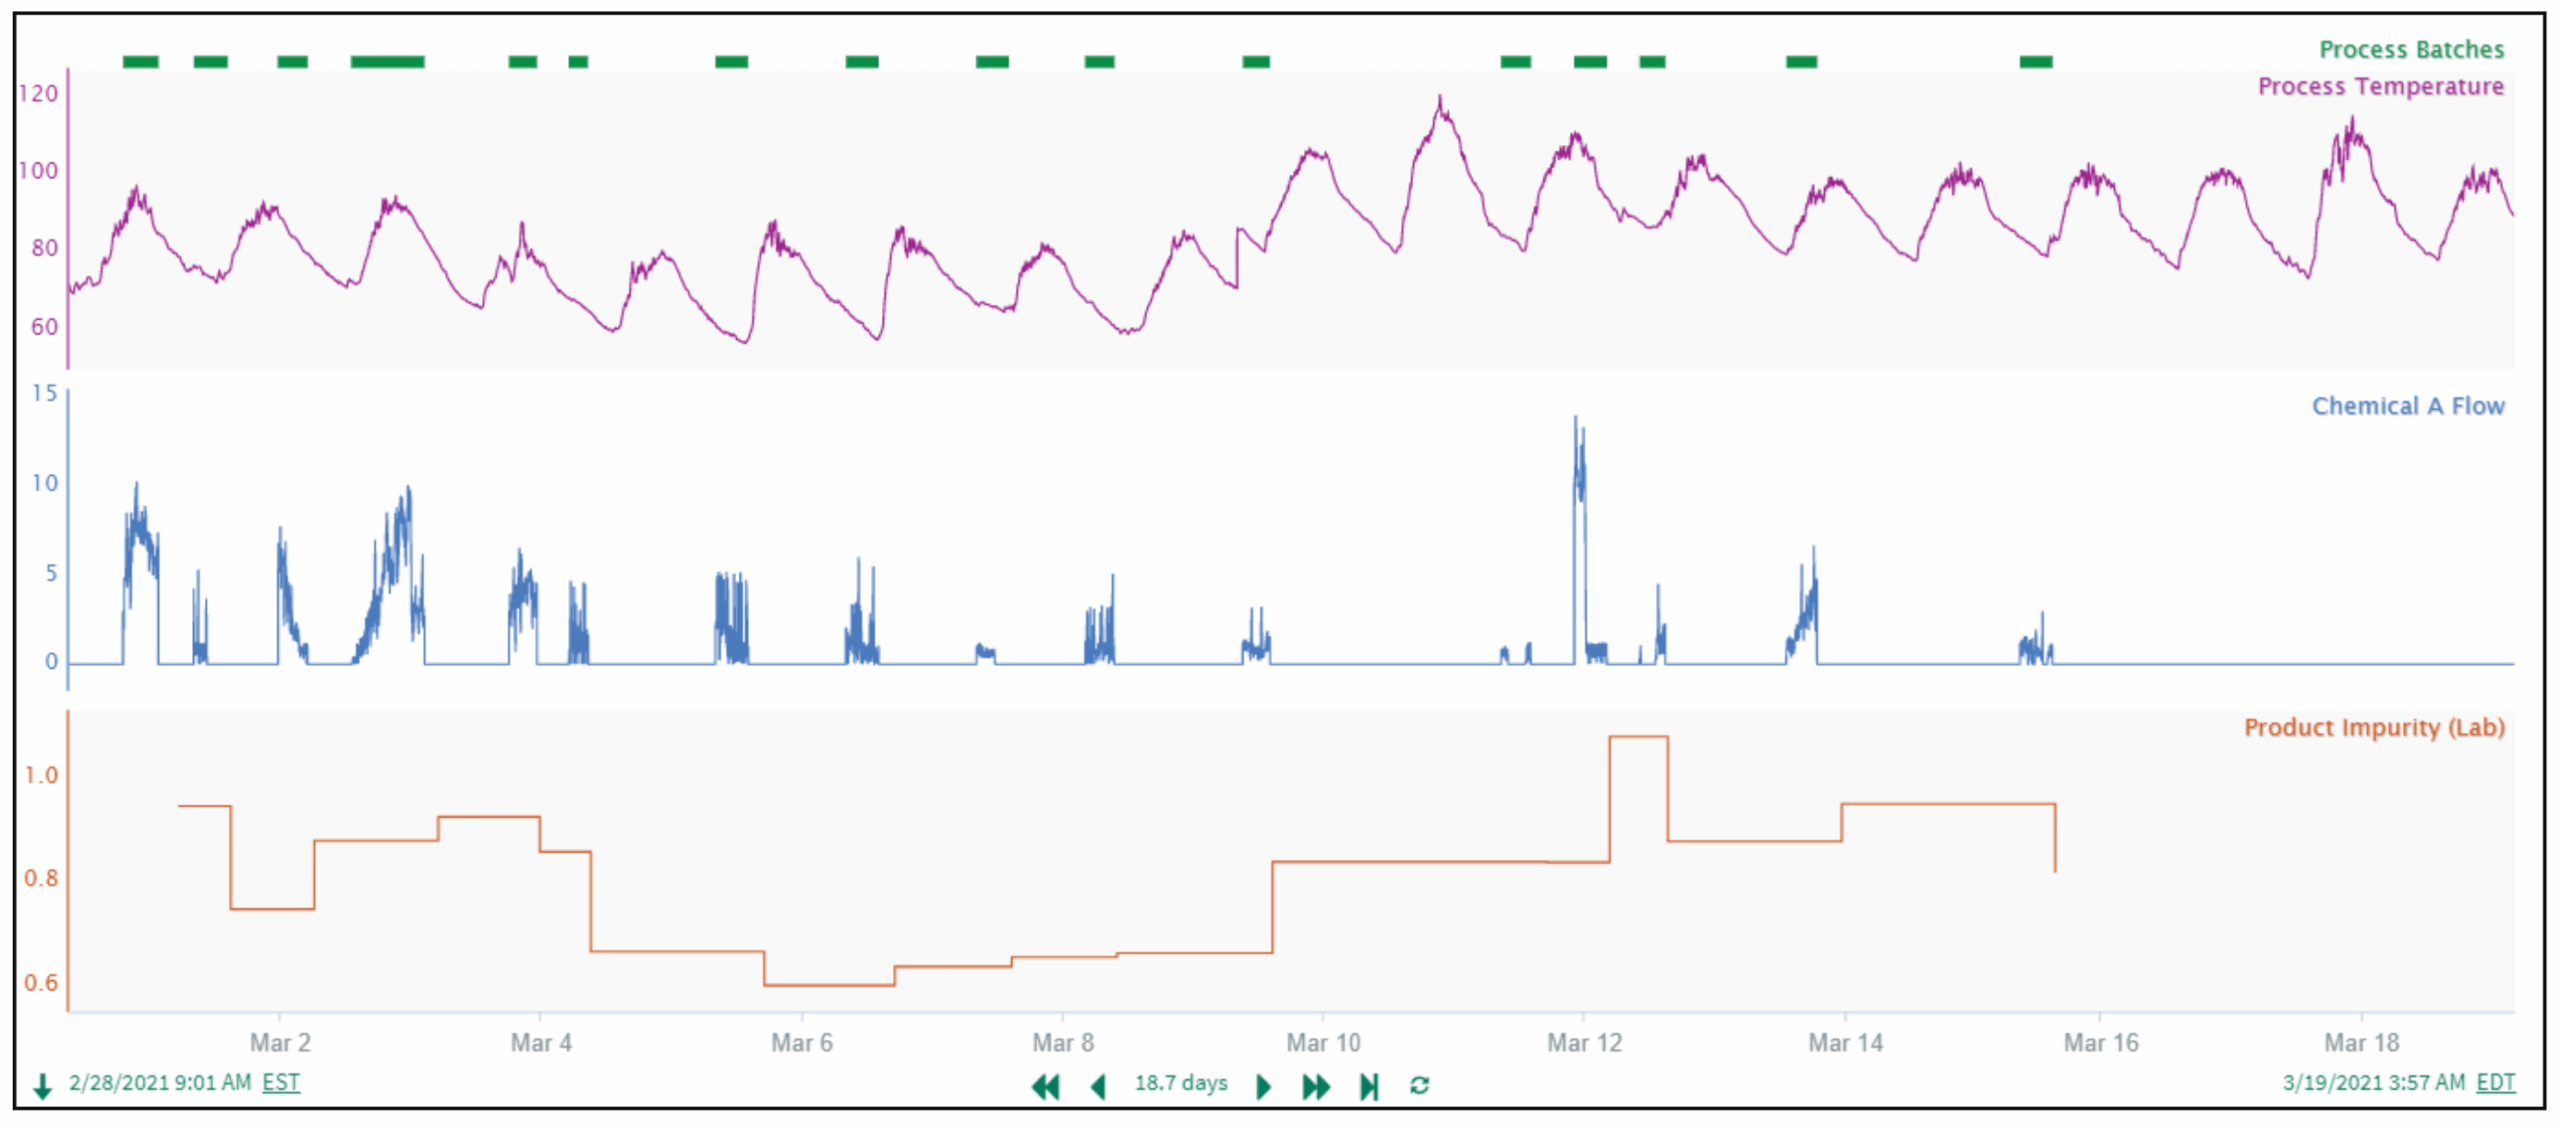The image size is (2560, 1127).
Task: Select the Product Impurity (Lab) label
Action: 2374,727
